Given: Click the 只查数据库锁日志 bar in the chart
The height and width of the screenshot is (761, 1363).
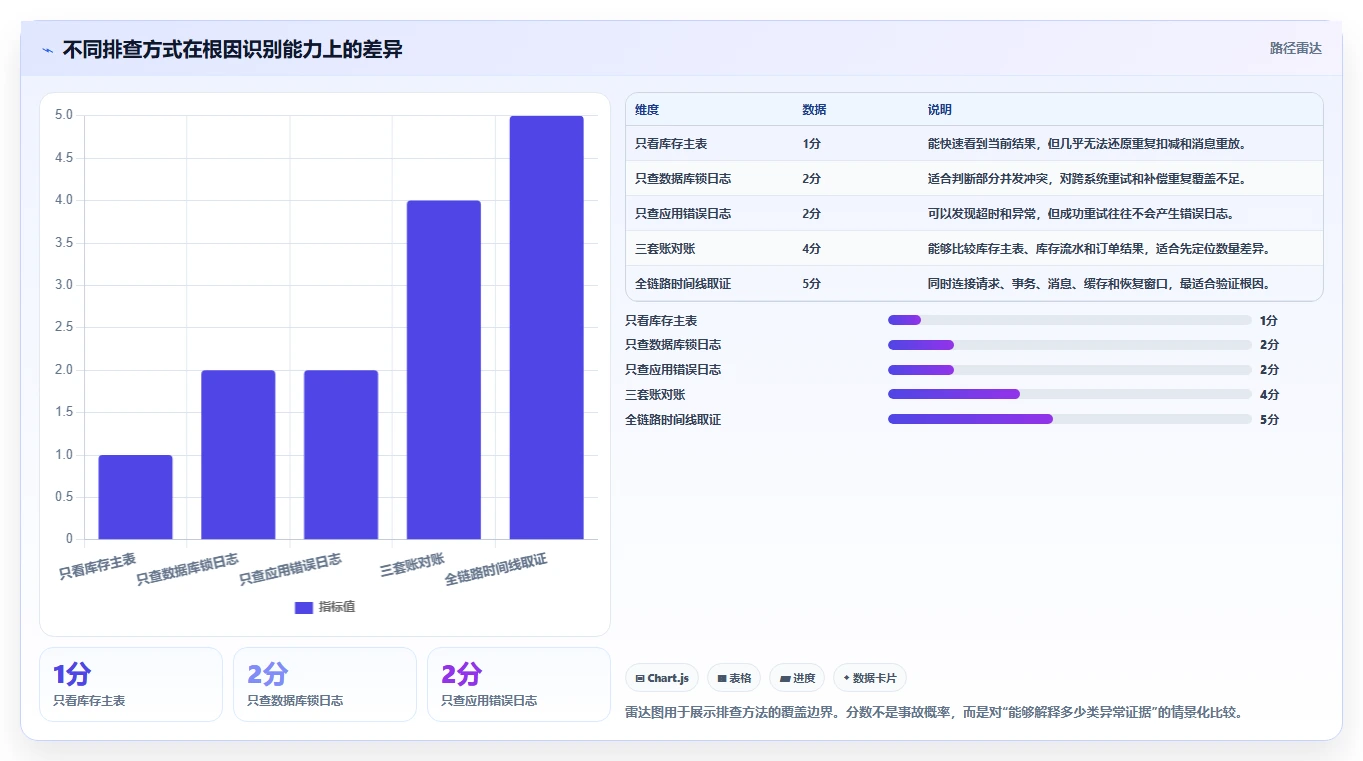Looking at the screenshot, I should [x=238, y=455].
